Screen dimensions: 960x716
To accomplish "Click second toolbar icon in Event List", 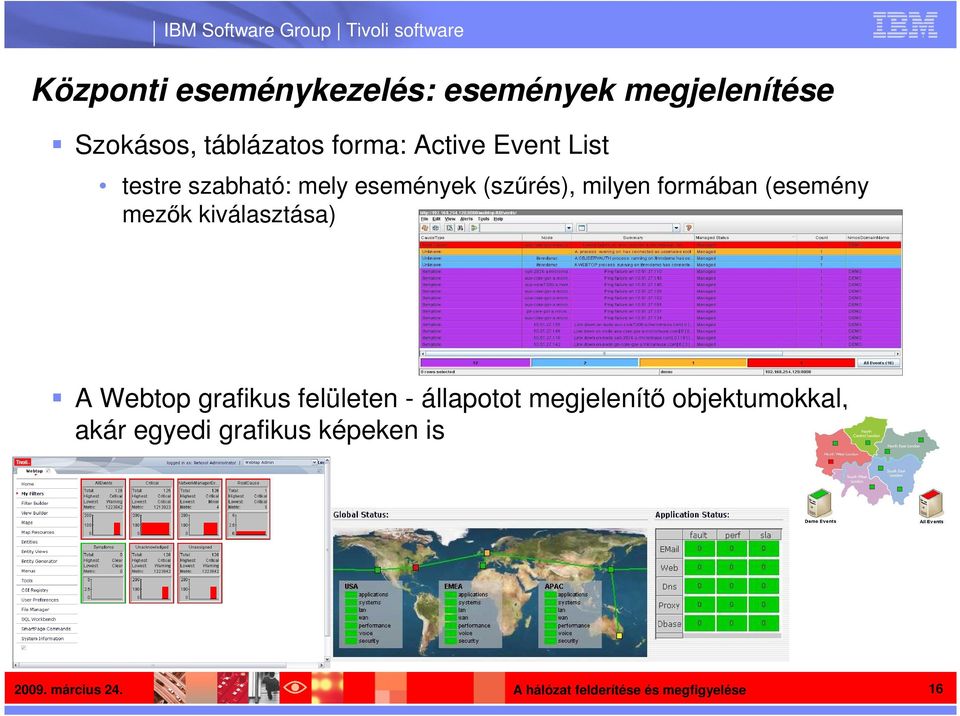I will tap(435, 228).
